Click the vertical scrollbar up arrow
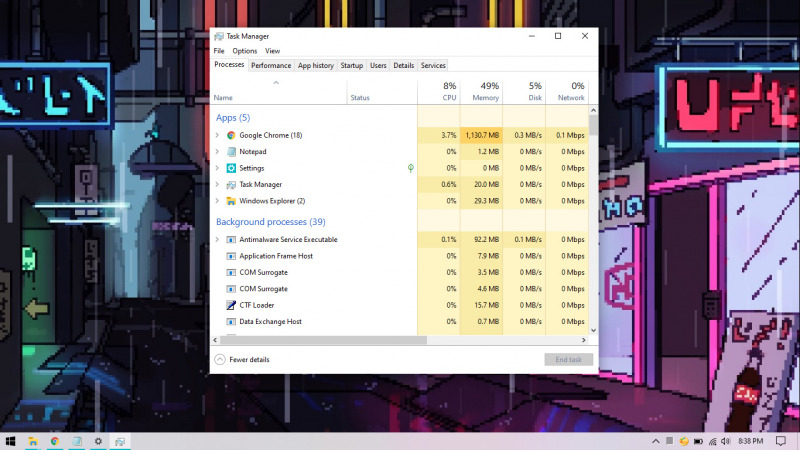 (593, 110)
